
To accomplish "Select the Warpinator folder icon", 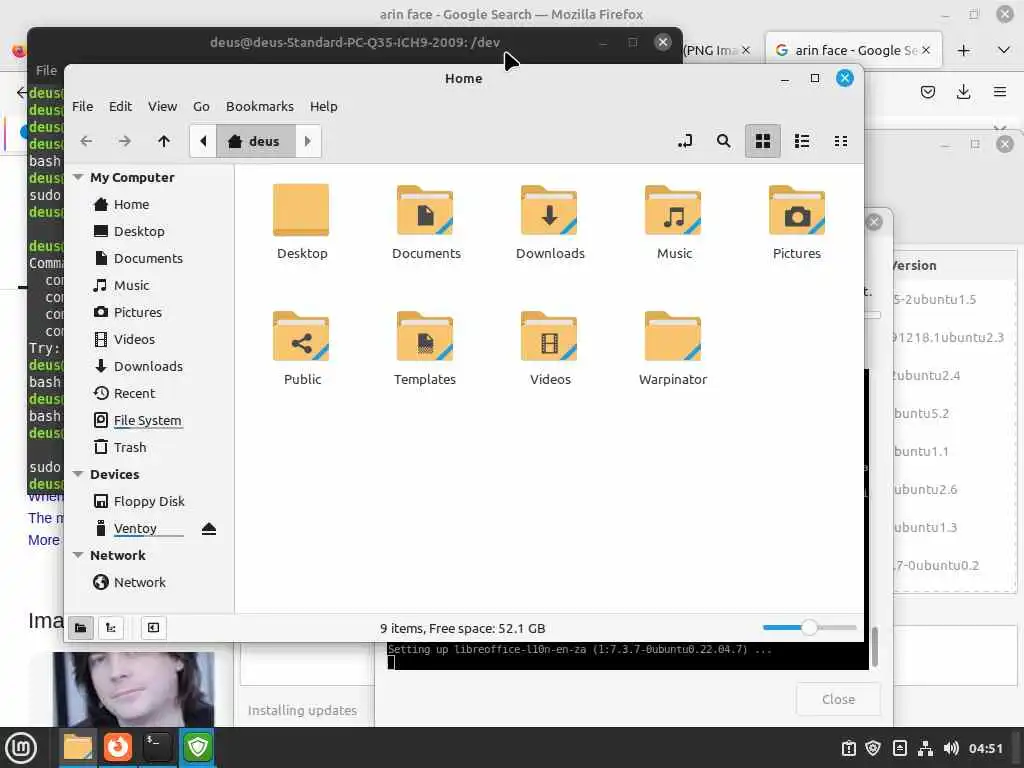I will [x=673, y=336].
